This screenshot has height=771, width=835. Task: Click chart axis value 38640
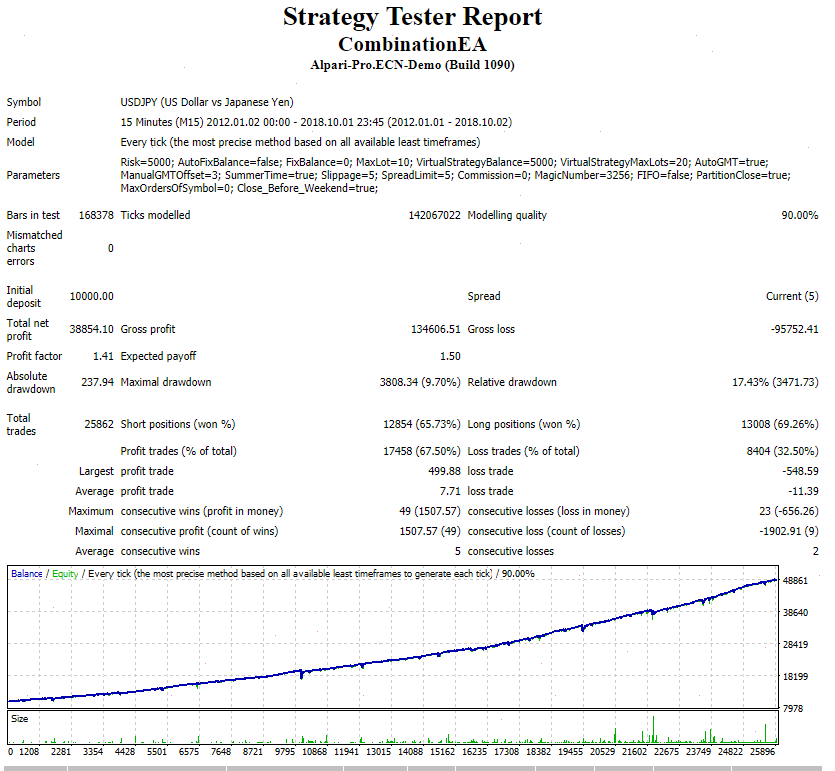point(795,613)
